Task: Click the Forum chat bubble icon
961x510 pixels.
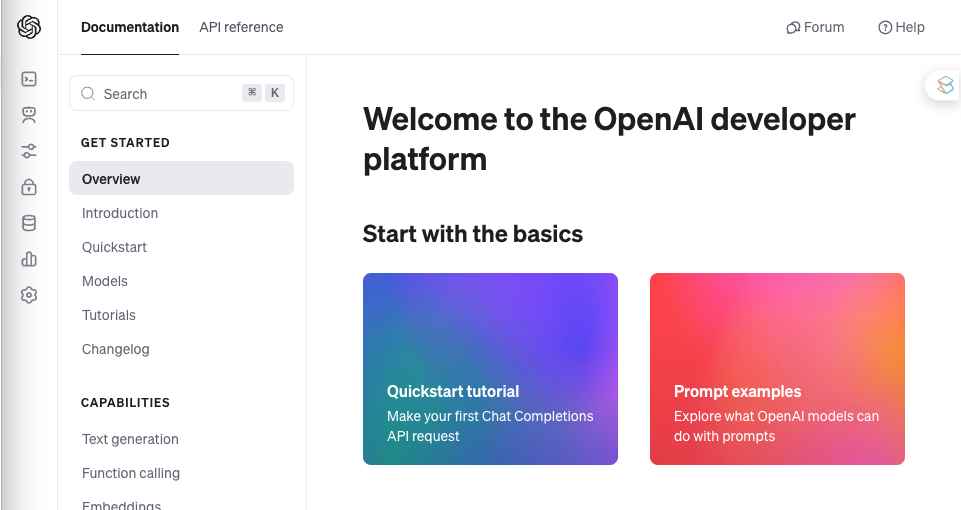Action: (793, 28)
